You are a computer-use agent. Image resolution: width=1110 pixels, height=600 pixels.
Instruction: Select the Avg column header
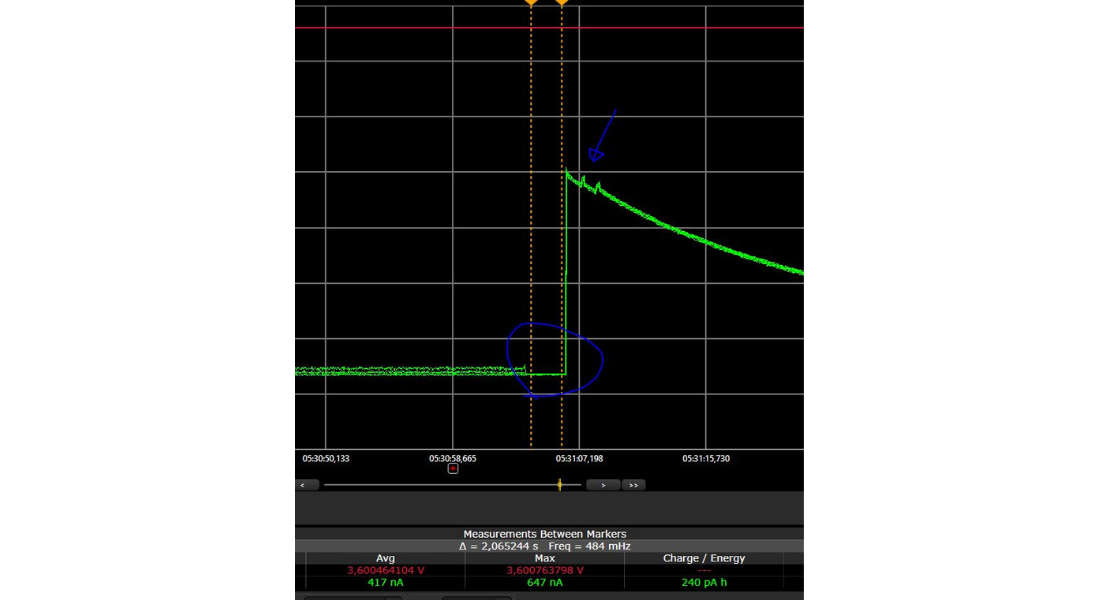point(385,558)
